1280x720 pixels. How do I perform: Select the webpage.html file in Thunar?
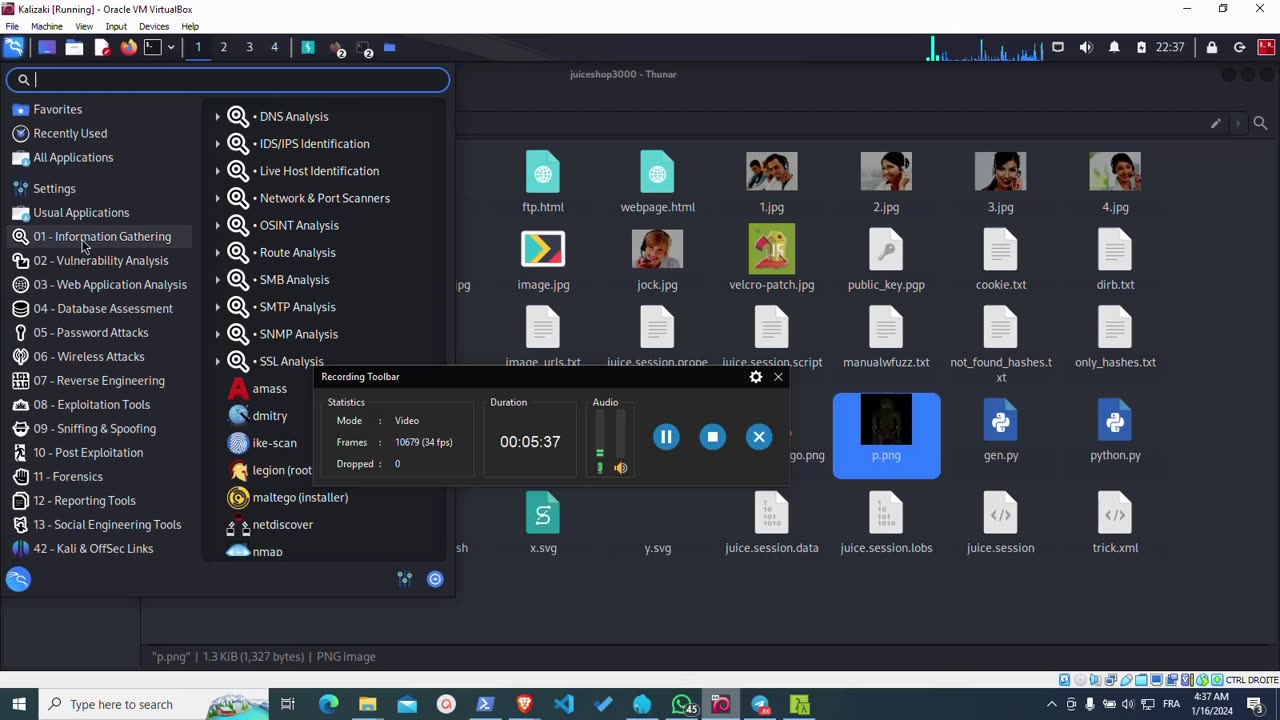click(x=657, y=181)
